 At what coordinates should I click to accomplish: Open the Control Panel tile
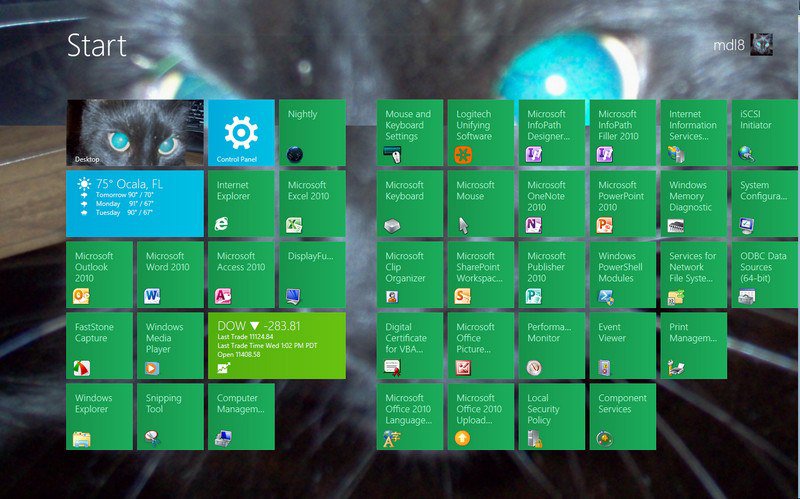tap(241, 133)
